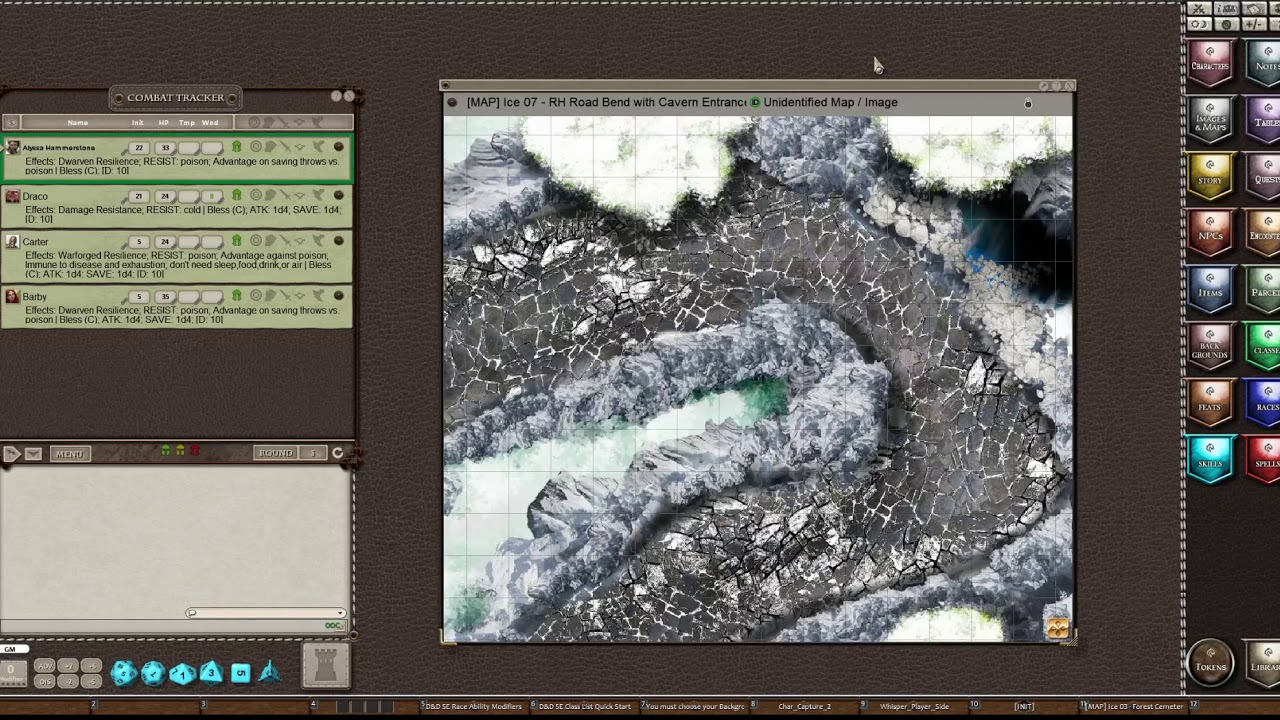1280x720 pixels.
Task: Click Carter's portrait in the combat tracker
Action: point(12,241)
